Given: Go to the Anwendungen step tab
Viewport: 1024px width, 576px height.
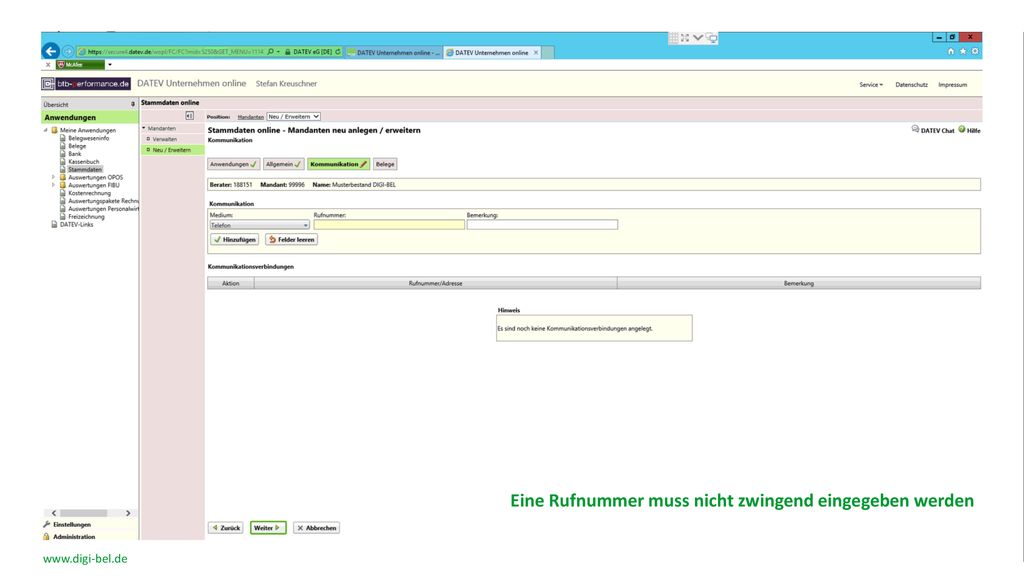Looking at the screenshot, I should (233, 164).
